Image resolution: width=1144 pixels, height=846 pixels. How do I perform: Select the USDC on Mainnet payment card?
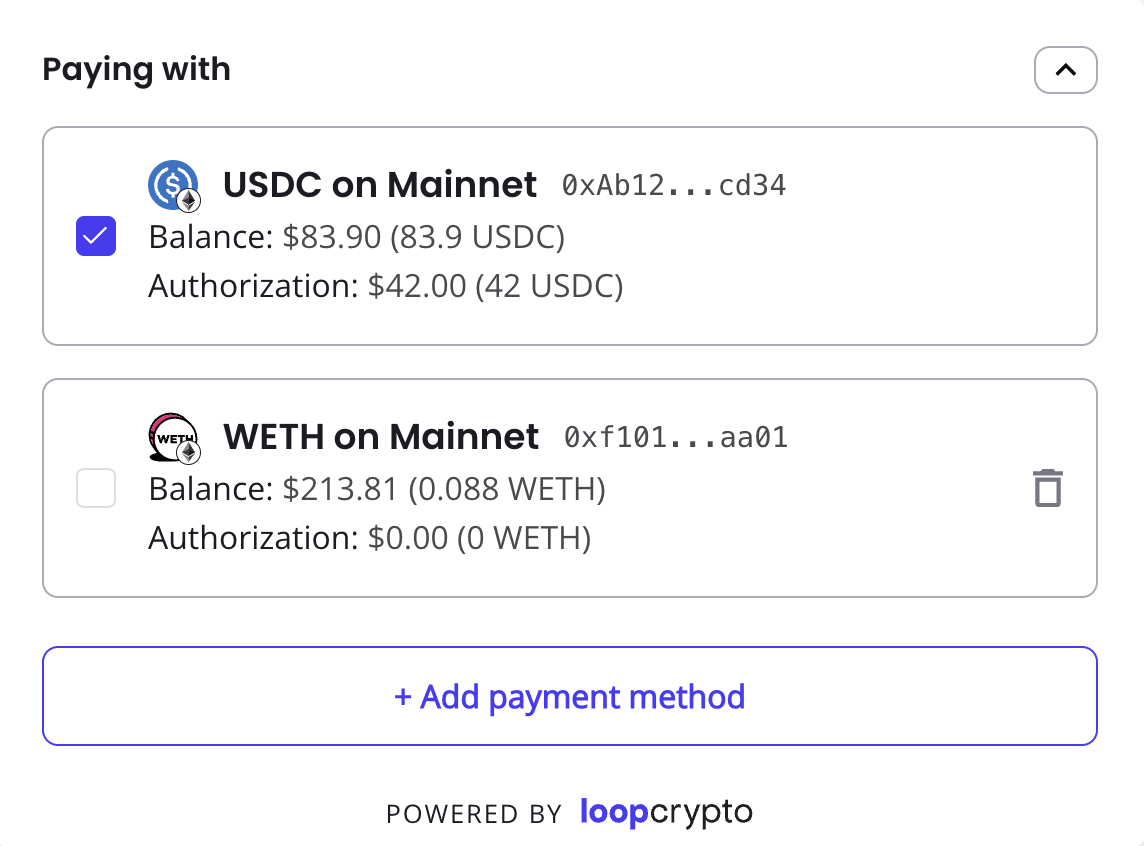pos(570,236)
